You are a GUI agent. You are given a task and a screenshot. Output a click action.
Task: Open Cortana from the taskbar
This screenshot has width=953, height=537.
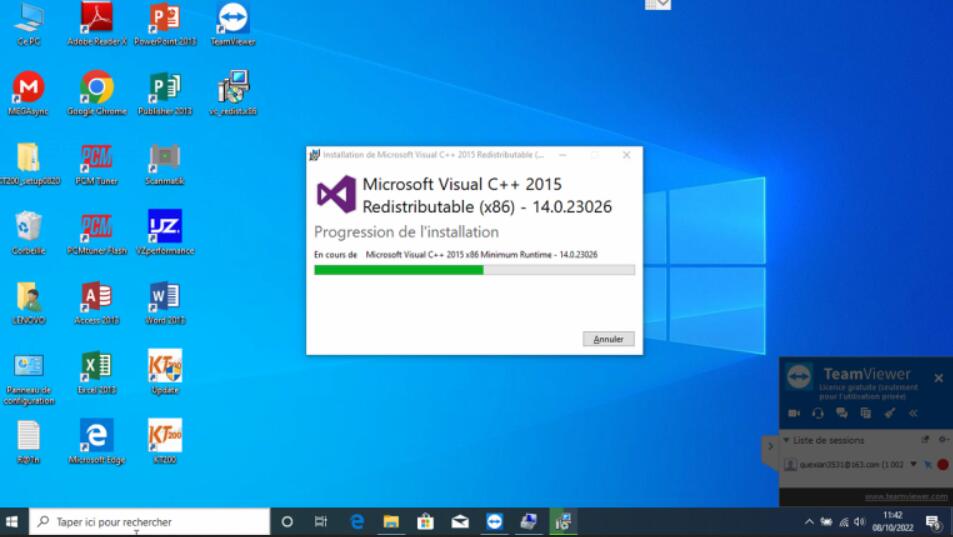click(x=287, y=522)
